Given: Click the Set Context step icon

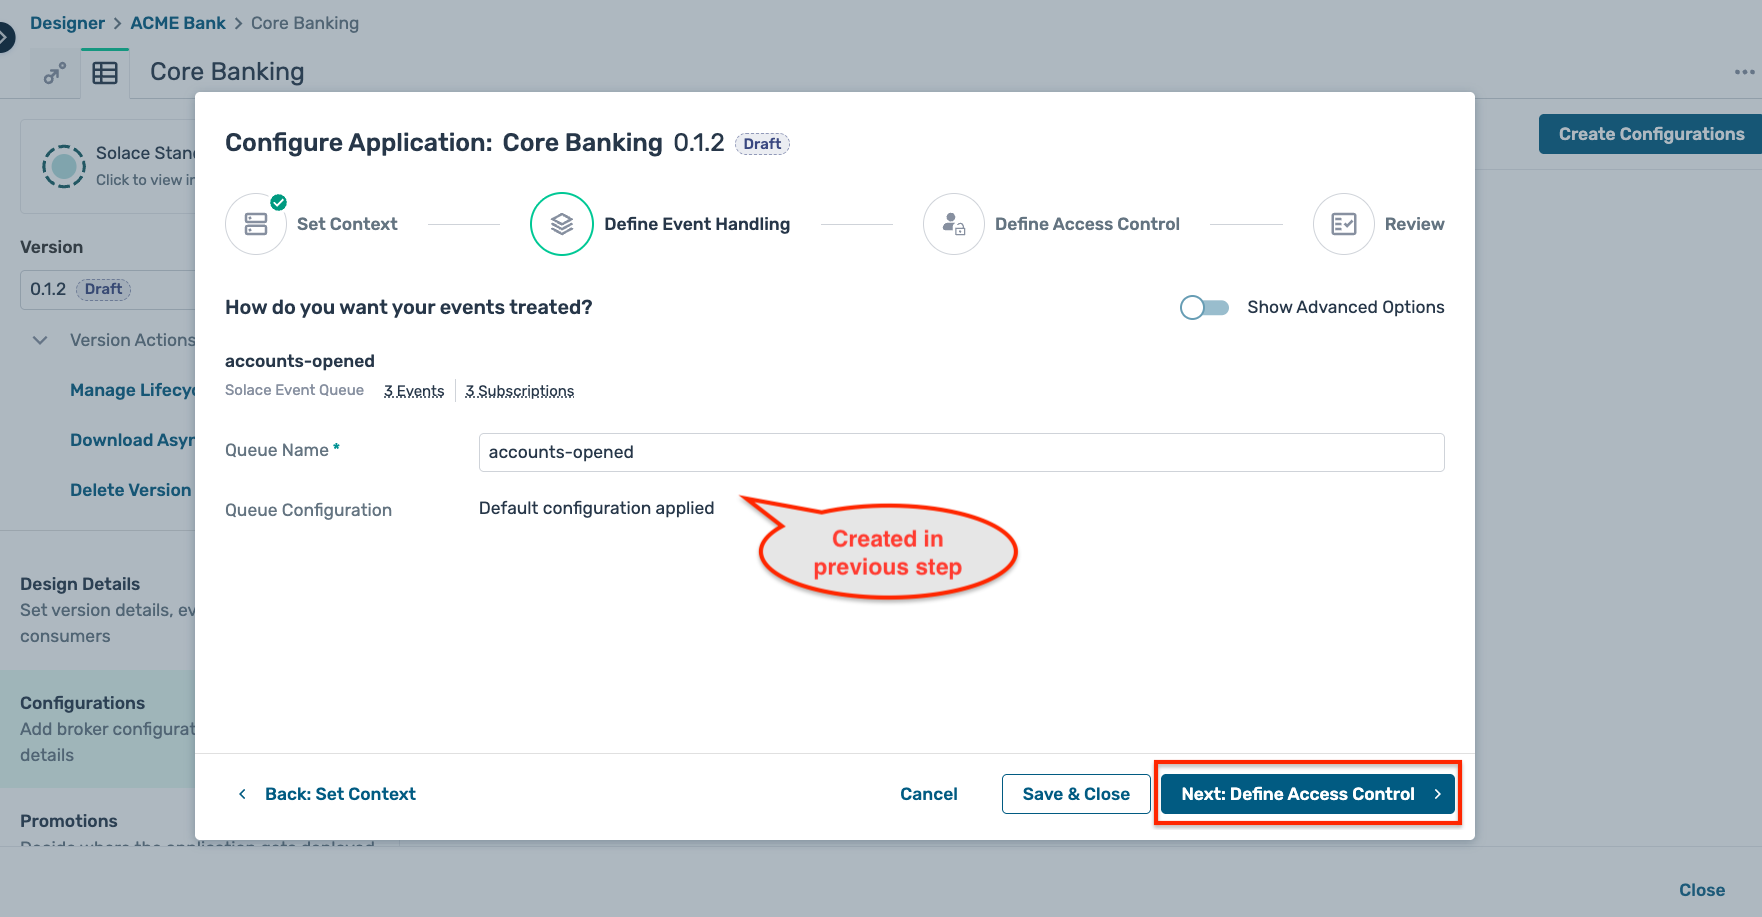Looking at the screenshot, I should click(x=256, y=223).
